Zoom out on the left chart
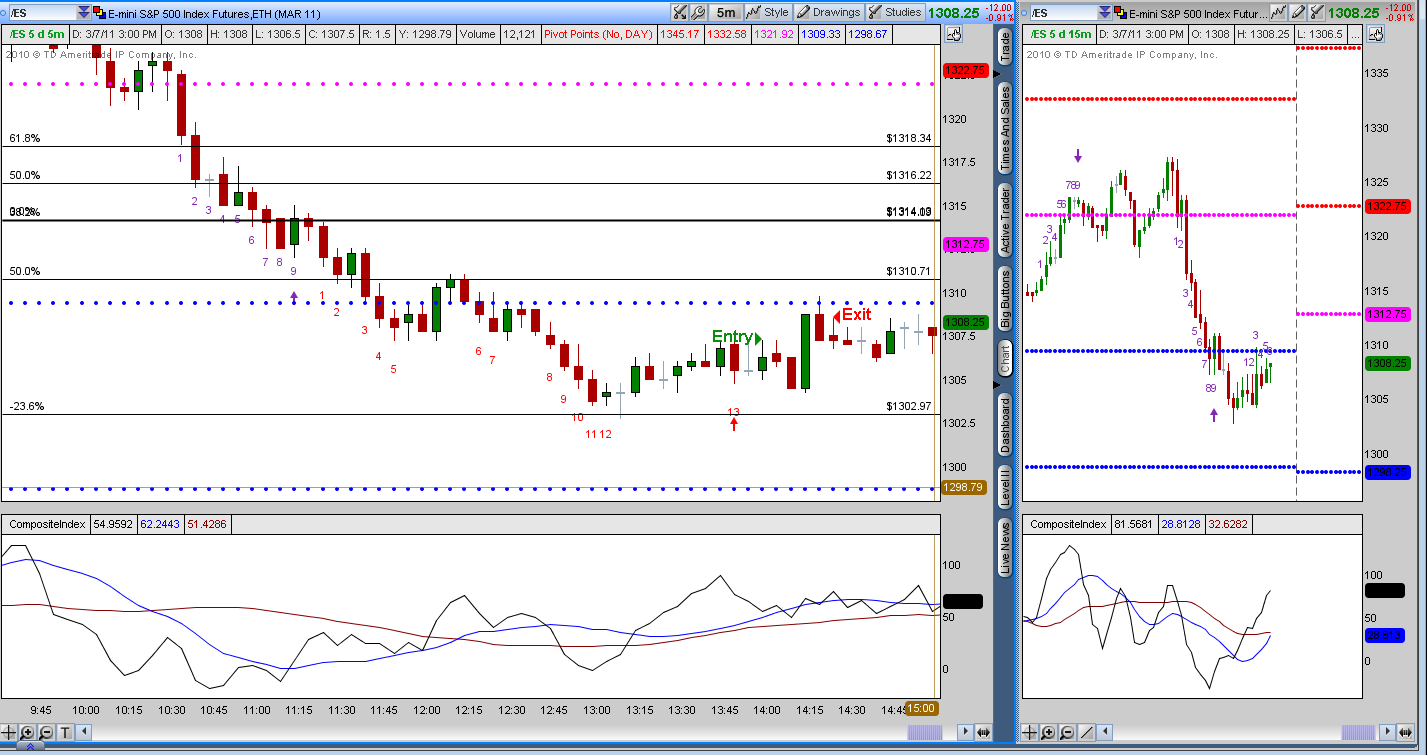The image size is (1427, 755). [x=45, y=732]
